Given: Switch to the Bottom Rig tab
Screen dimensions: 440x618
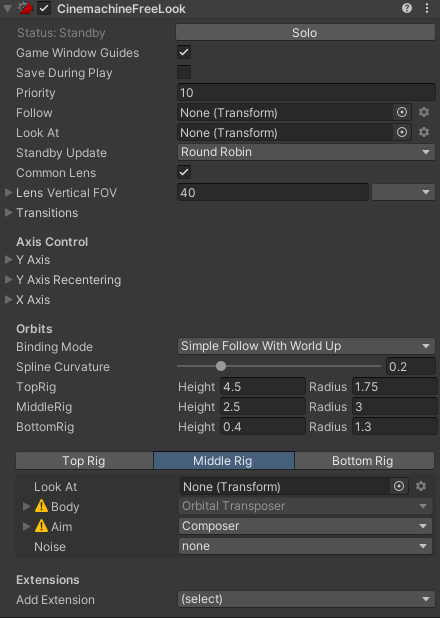Looking at the screenshot, I should click(363, 461).
